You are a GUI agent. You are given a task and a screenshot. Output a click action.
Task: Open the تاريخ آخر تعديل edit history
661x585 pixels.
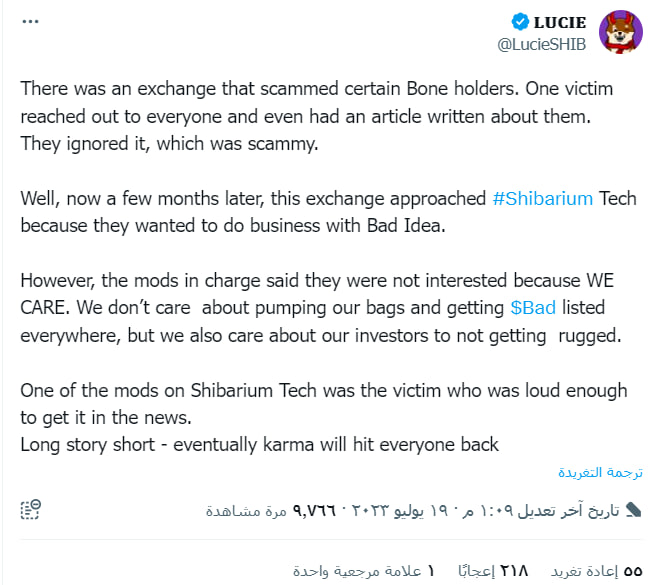(x=568, y=510)
